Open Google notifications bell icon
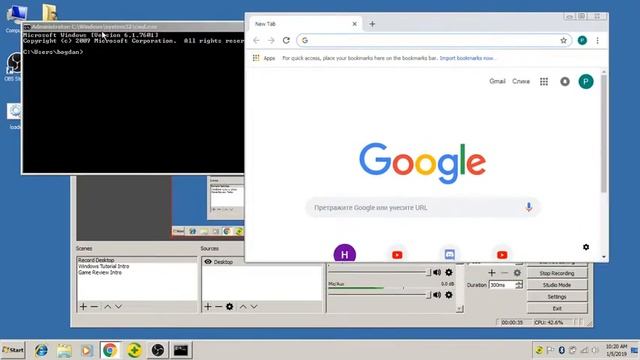The image size is (640, 360). click(x=564, y=82)
